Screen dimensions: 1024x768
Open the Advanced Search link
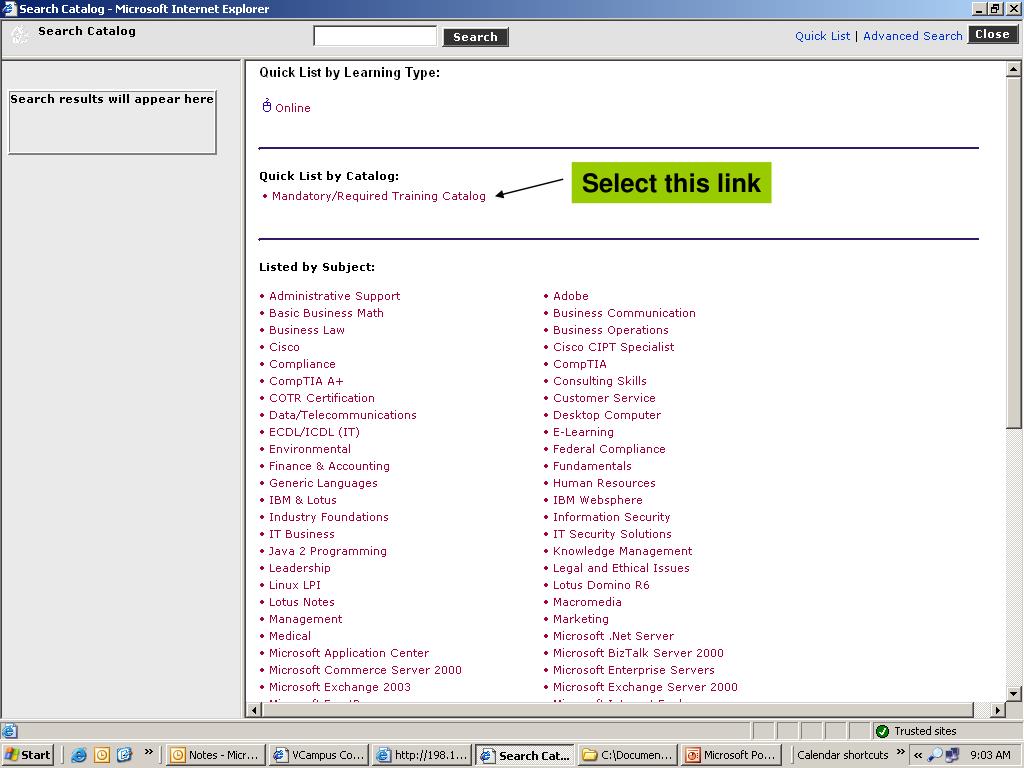[x=912, y=36]
